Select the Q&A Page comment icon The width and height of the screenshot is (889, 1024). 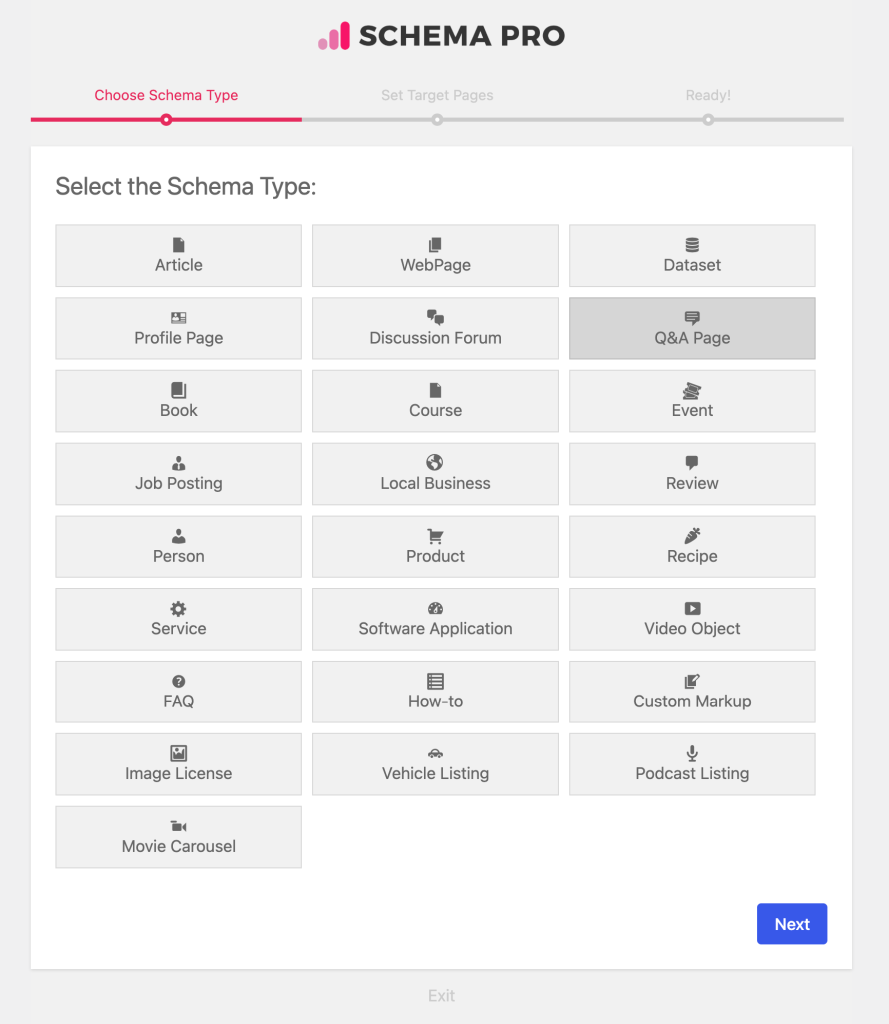[x=692, y=318]
